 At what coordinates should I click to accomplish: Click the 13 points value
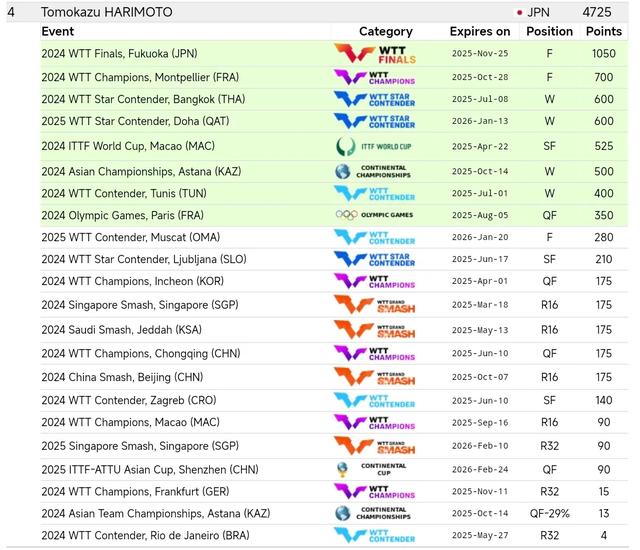pyautogui.click(x=604, y=513)
